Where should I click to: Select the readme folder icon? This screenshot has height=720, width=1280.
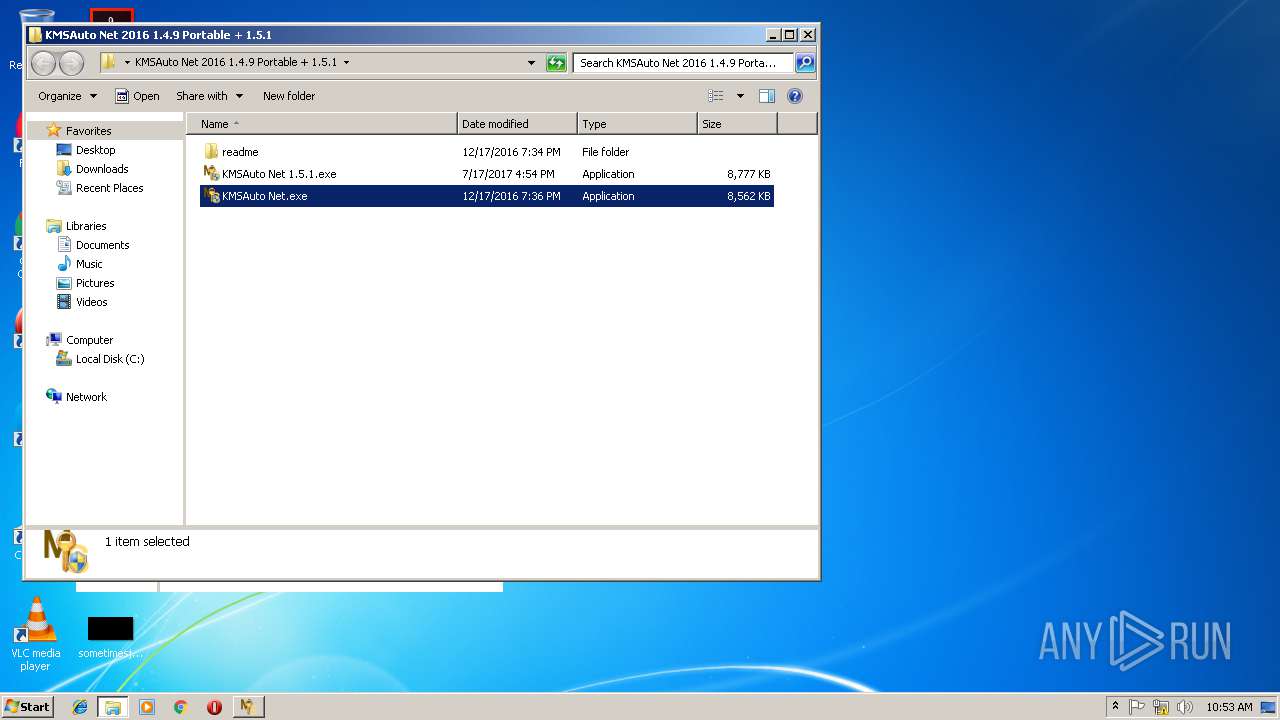click(x=211, y=152)
